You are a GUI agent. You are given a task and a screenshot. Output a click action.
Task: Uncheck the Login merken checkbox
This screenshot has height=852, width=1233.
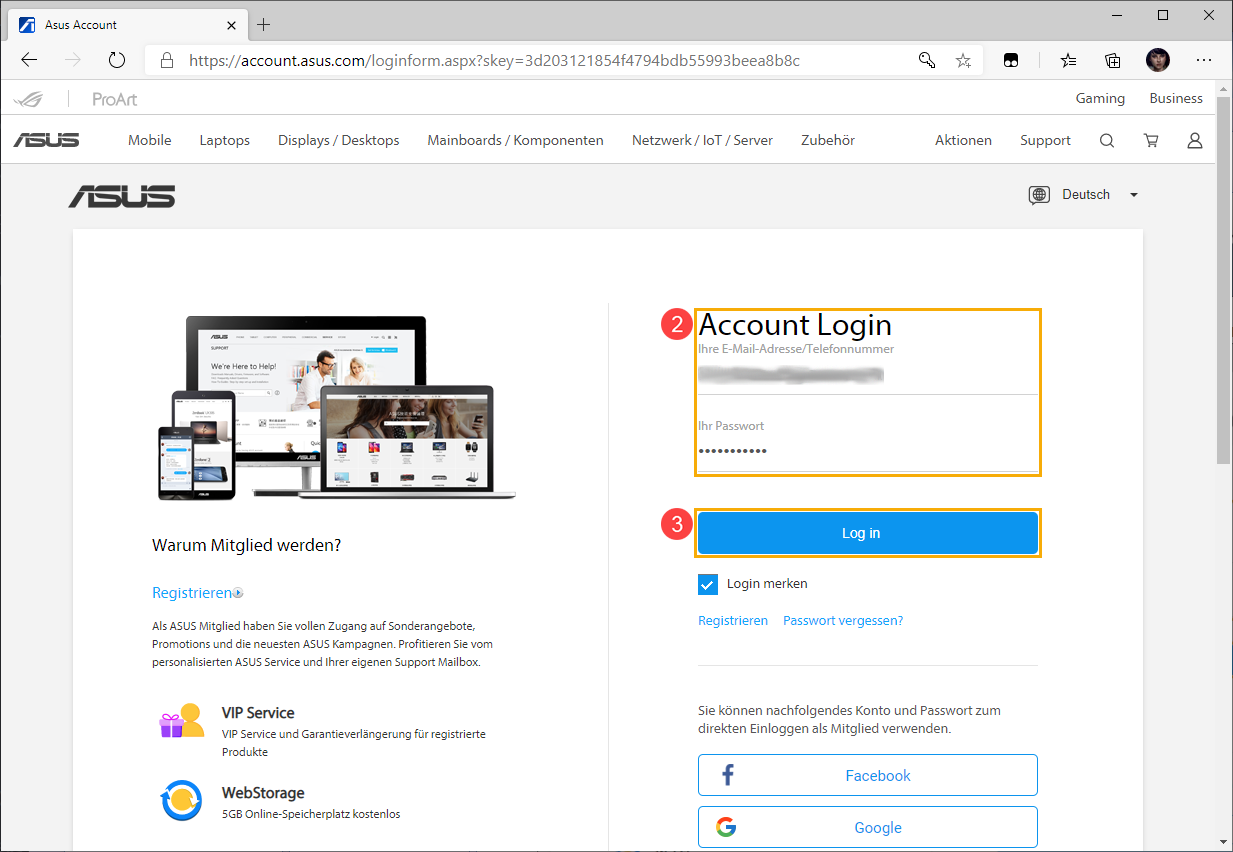(x=708, y=584)
